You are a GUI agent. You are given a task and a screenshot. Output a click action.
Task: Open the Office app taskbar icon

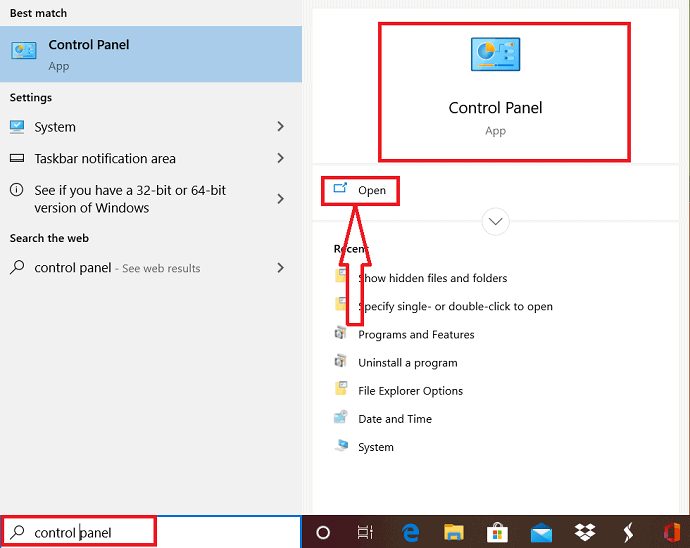click(671, 533)
